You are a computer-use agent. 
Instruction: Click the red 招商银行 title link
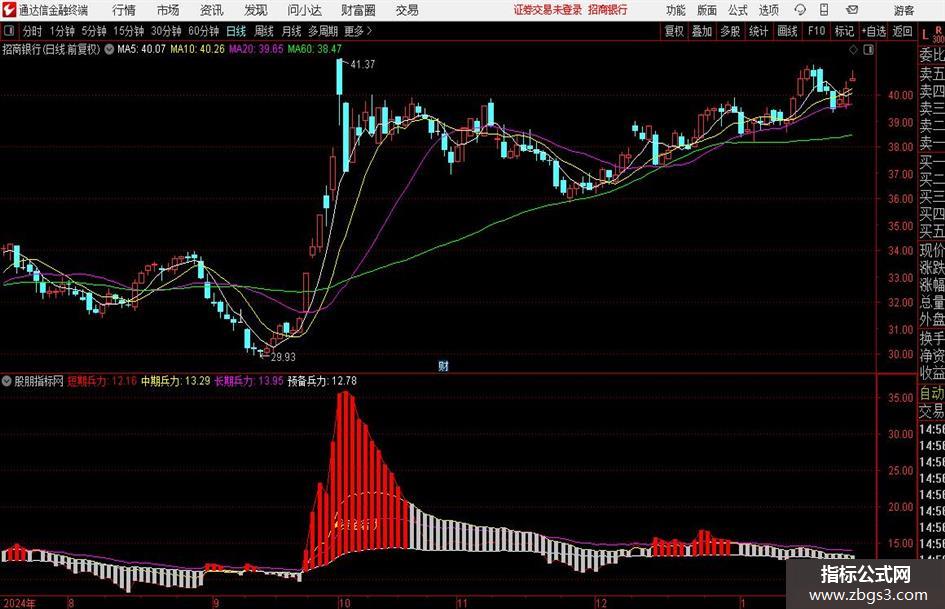click(x=608, y=10)
